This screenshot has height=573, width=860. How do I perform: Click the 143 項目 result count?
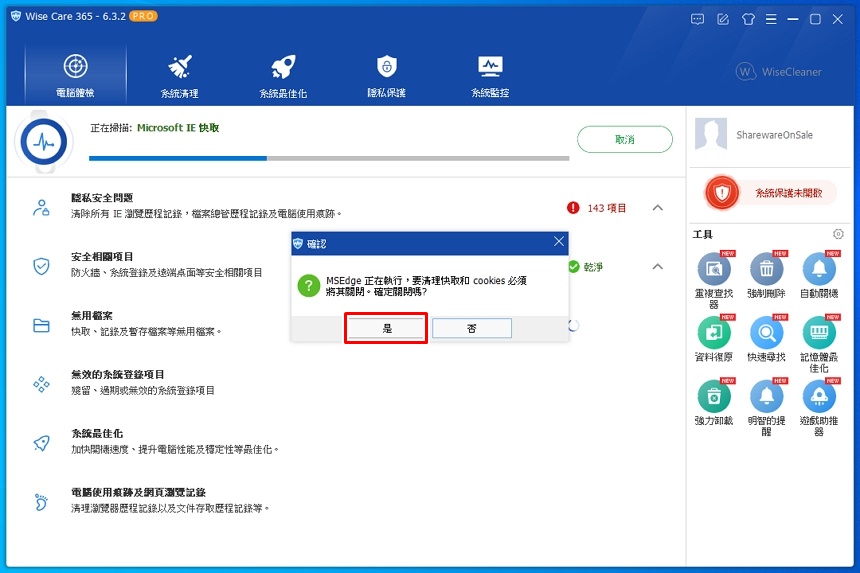tap(607, 208)
